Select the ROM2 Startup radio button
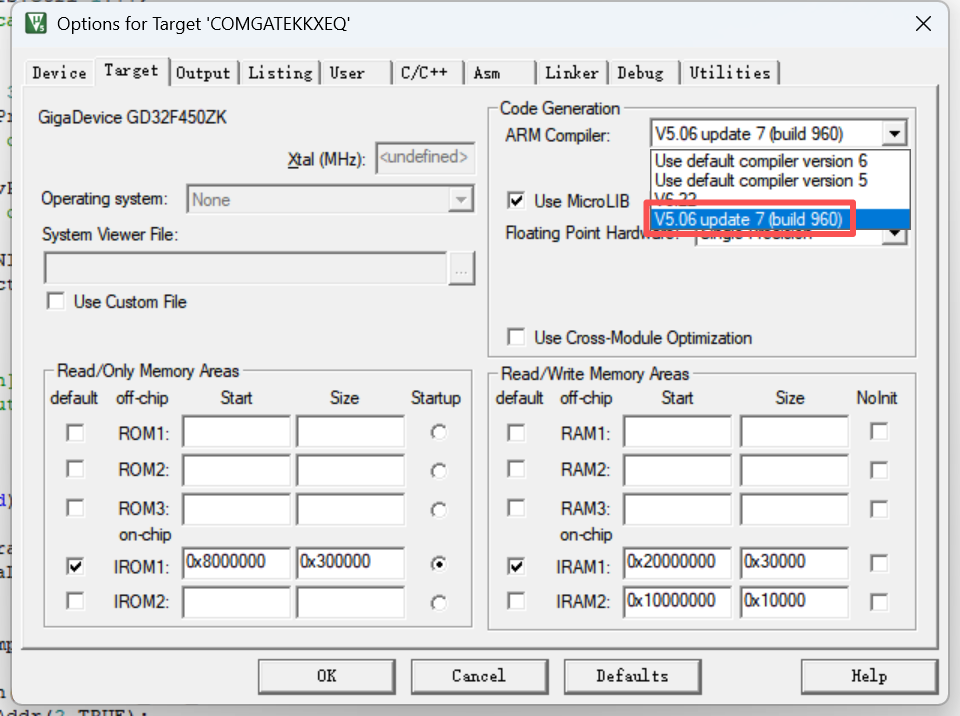This screenshot has width=960, height=716. click(438, 471)
